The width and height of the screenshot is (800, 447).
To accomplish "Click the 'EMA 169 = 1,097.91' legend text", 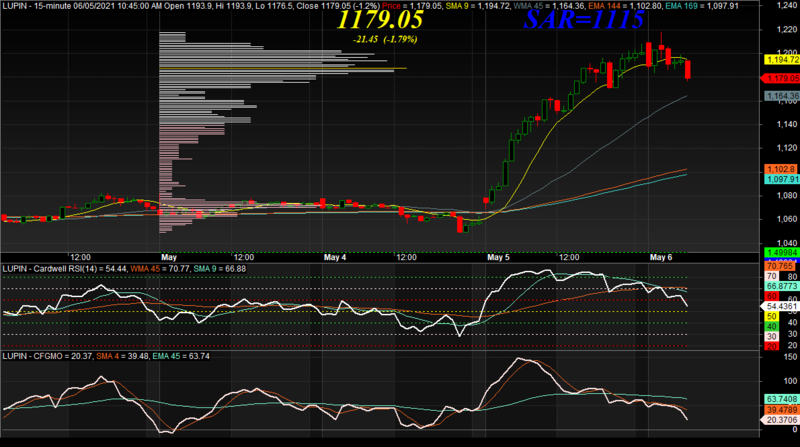I will point(702,6).
